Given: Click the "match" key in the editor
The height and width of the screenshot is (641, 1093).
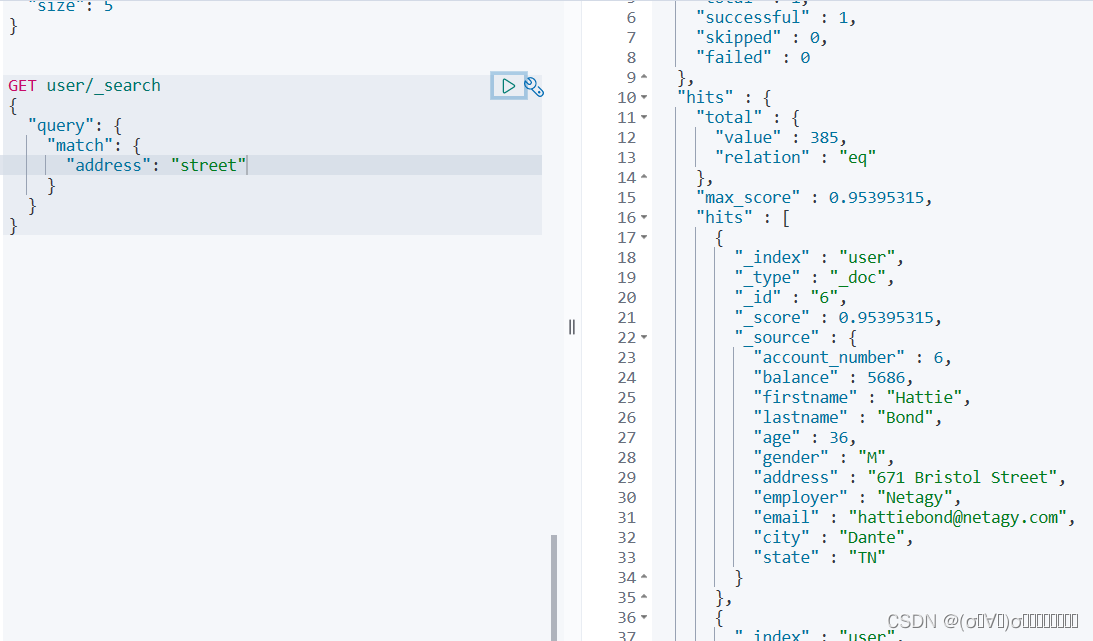Looking at the screenshot, I should (79, 145).
